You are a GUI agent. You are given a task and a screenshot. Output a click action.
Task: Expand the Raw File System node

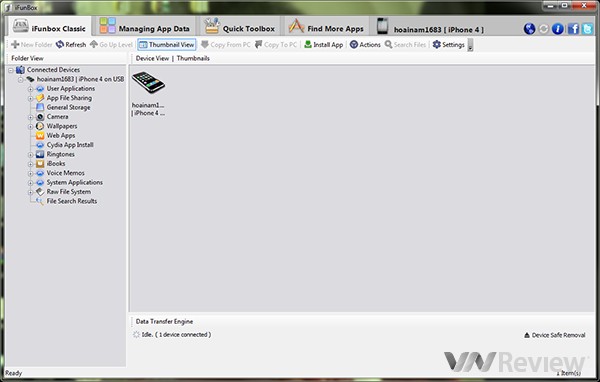[30, 192]
